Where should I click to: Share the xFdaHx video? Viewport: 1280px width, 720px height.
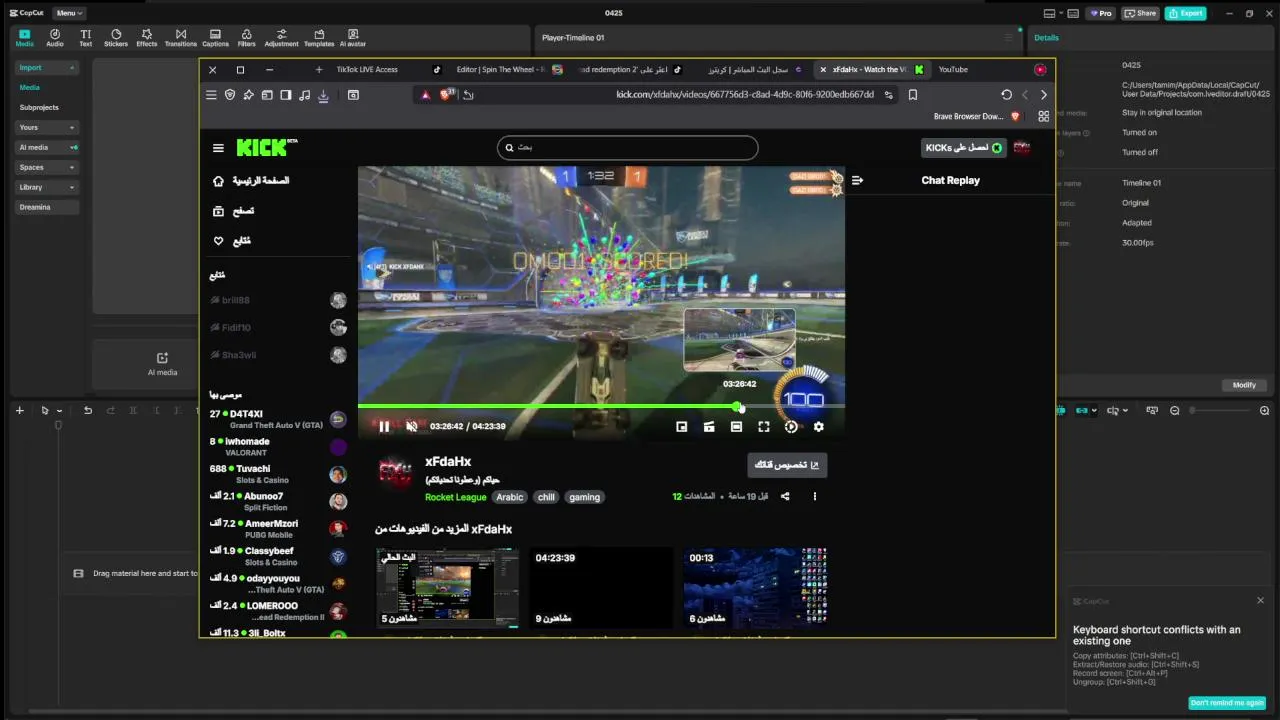[x=785, y=496]
